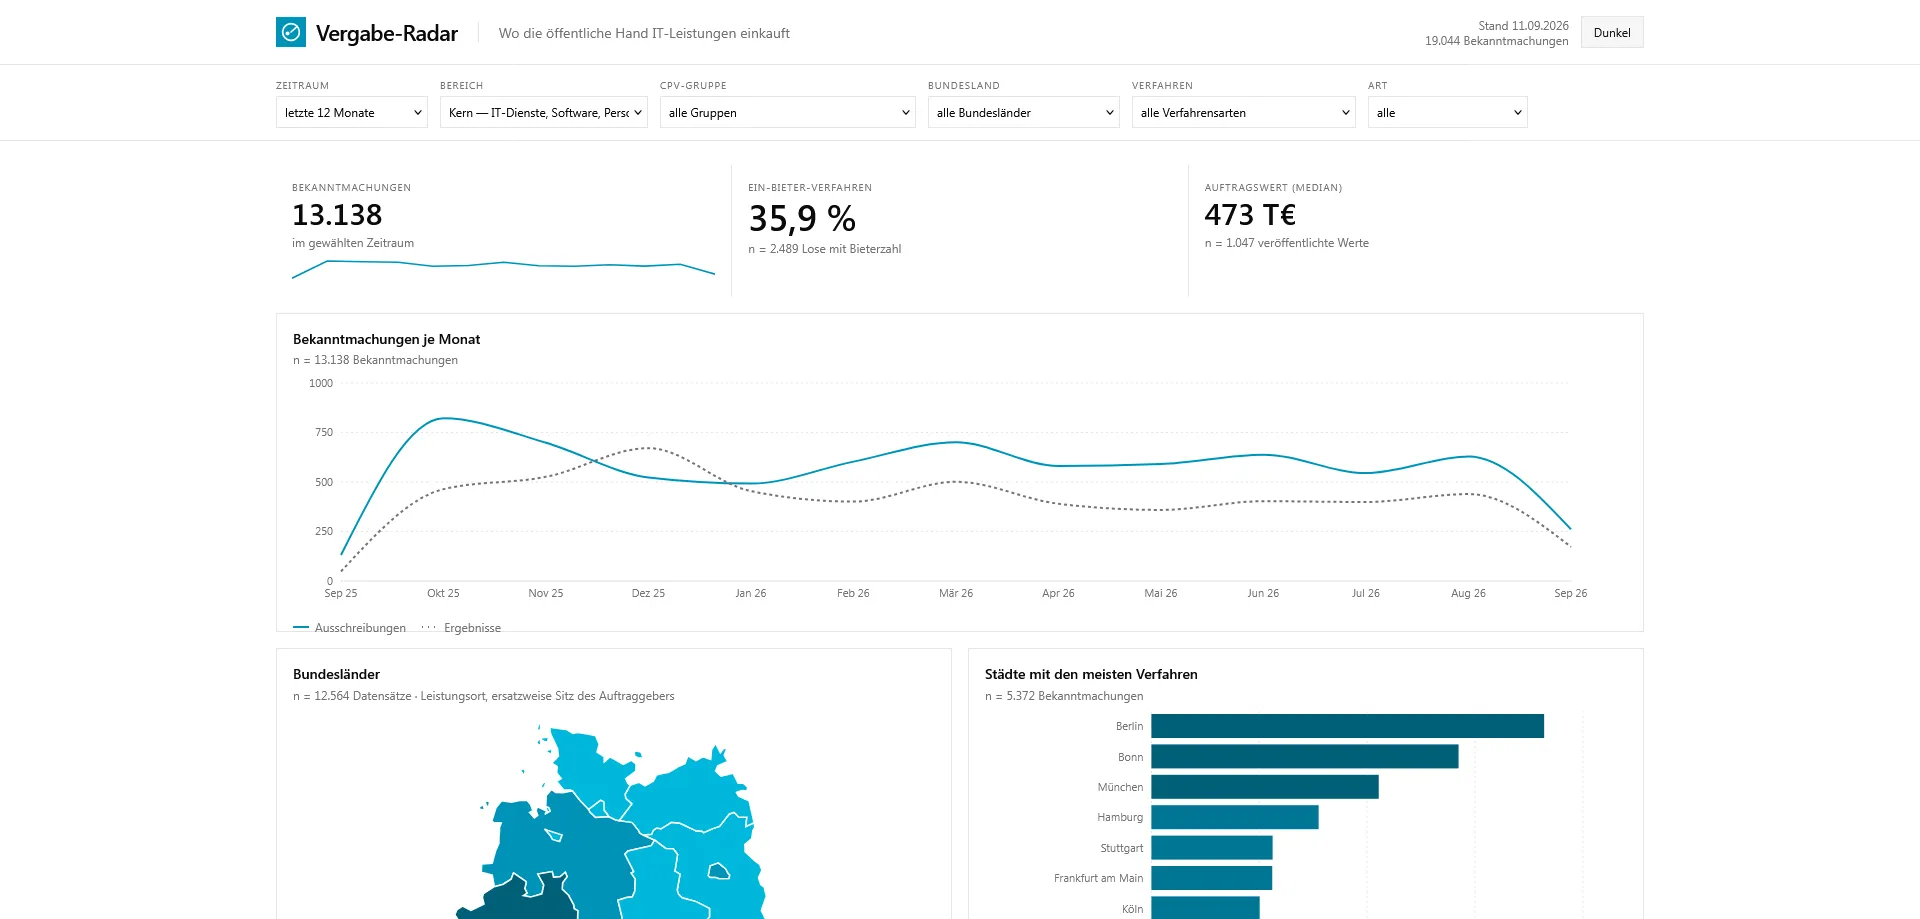Viewport: 1920px width, 919px height.
Task: Toggle dark mode with Dunkel button
Action: [1611, 32]
